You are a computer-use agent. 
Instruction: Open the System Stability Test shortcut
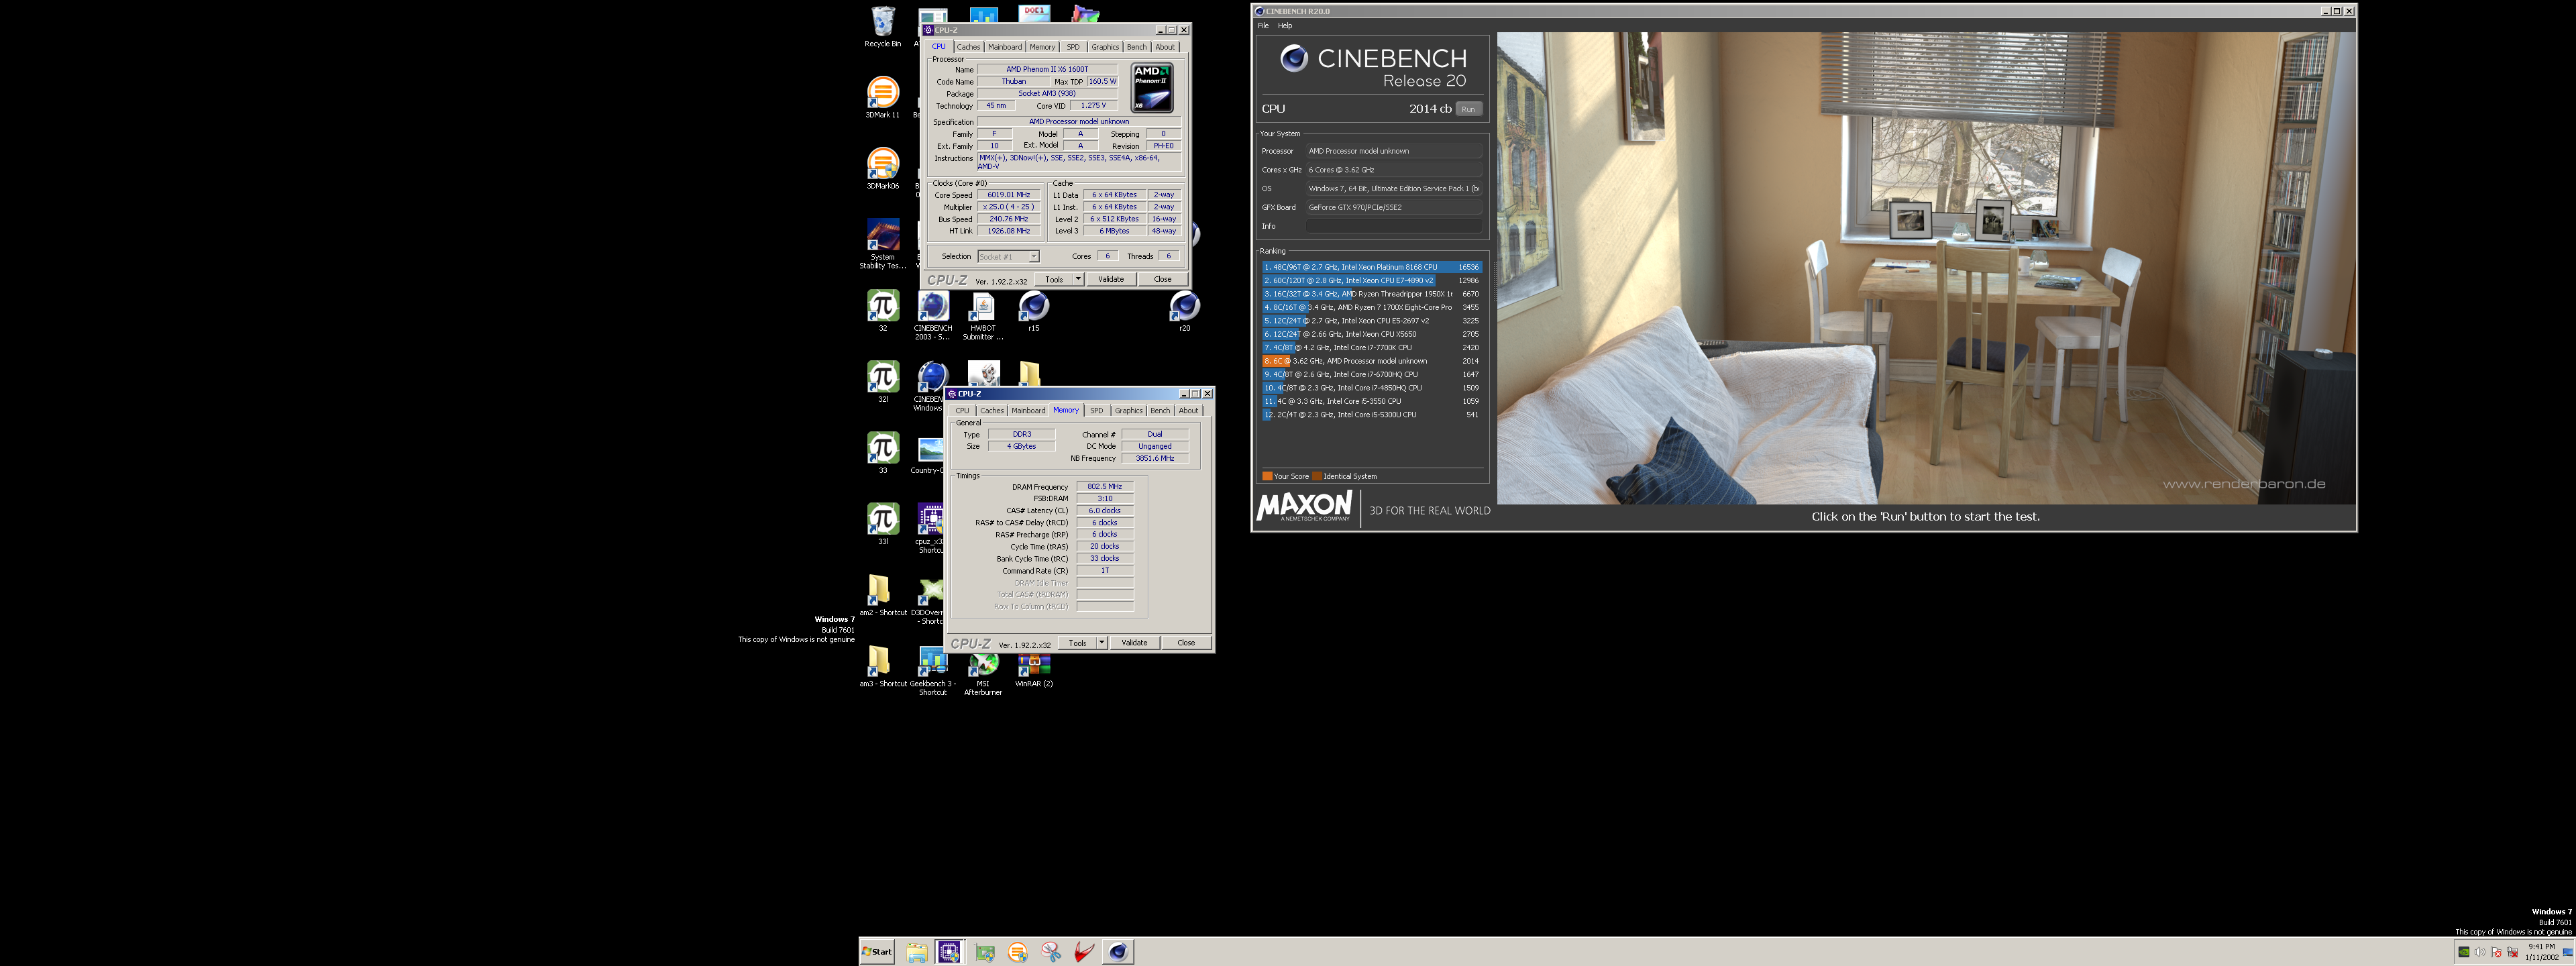882,243
